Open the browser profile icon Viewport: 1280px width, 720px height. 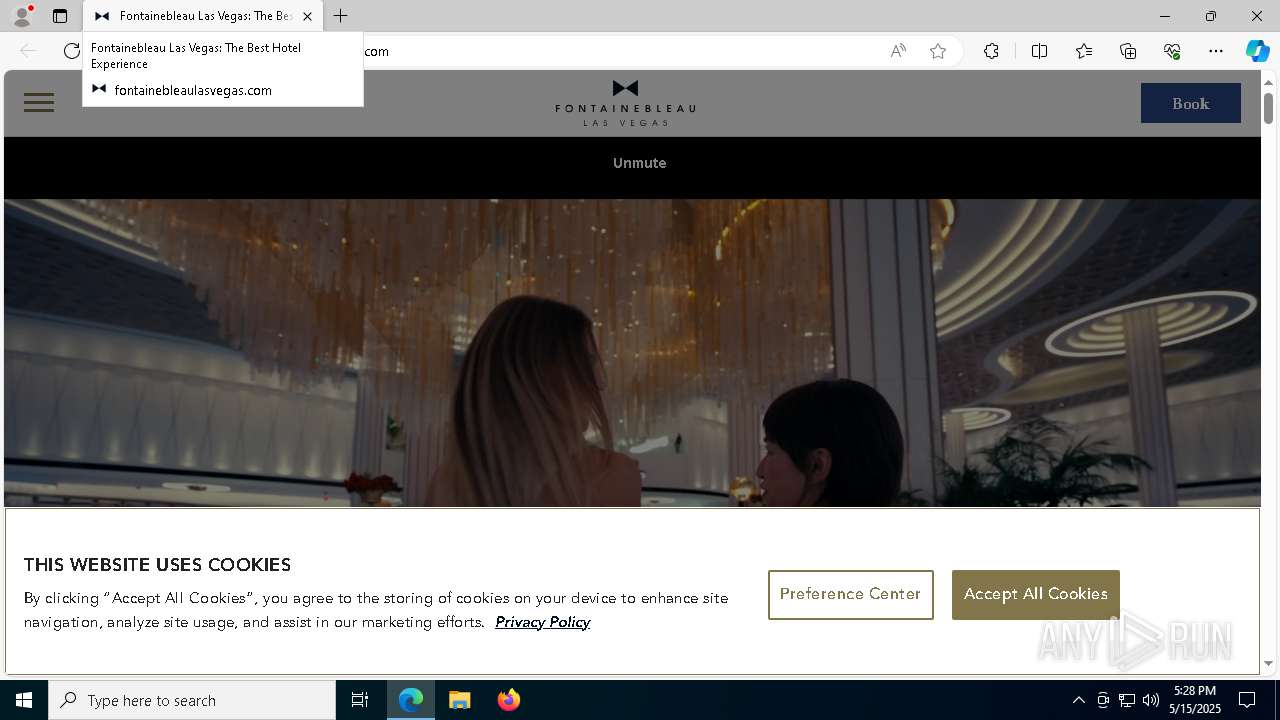22,16
